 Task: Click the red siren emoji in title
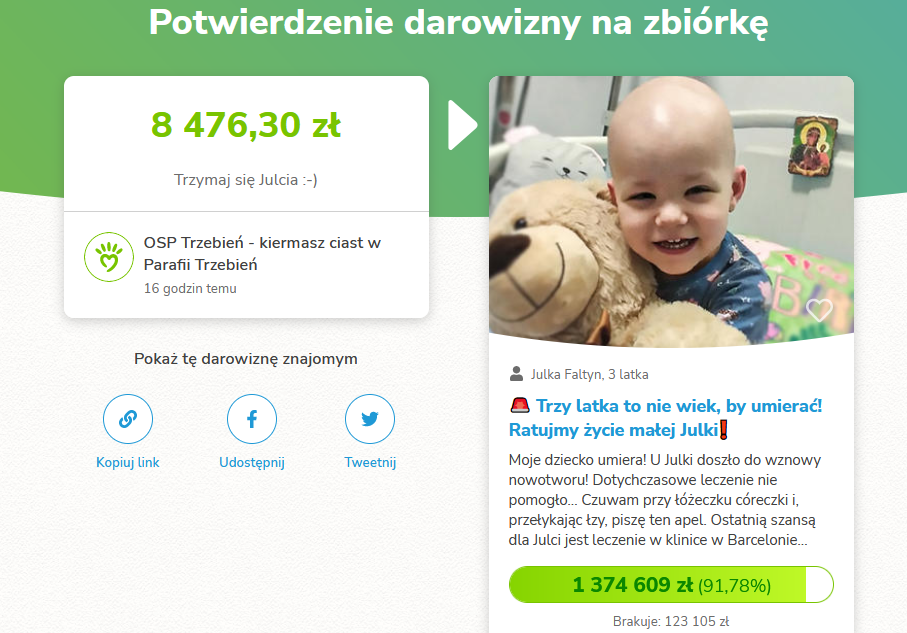[520, 405]
